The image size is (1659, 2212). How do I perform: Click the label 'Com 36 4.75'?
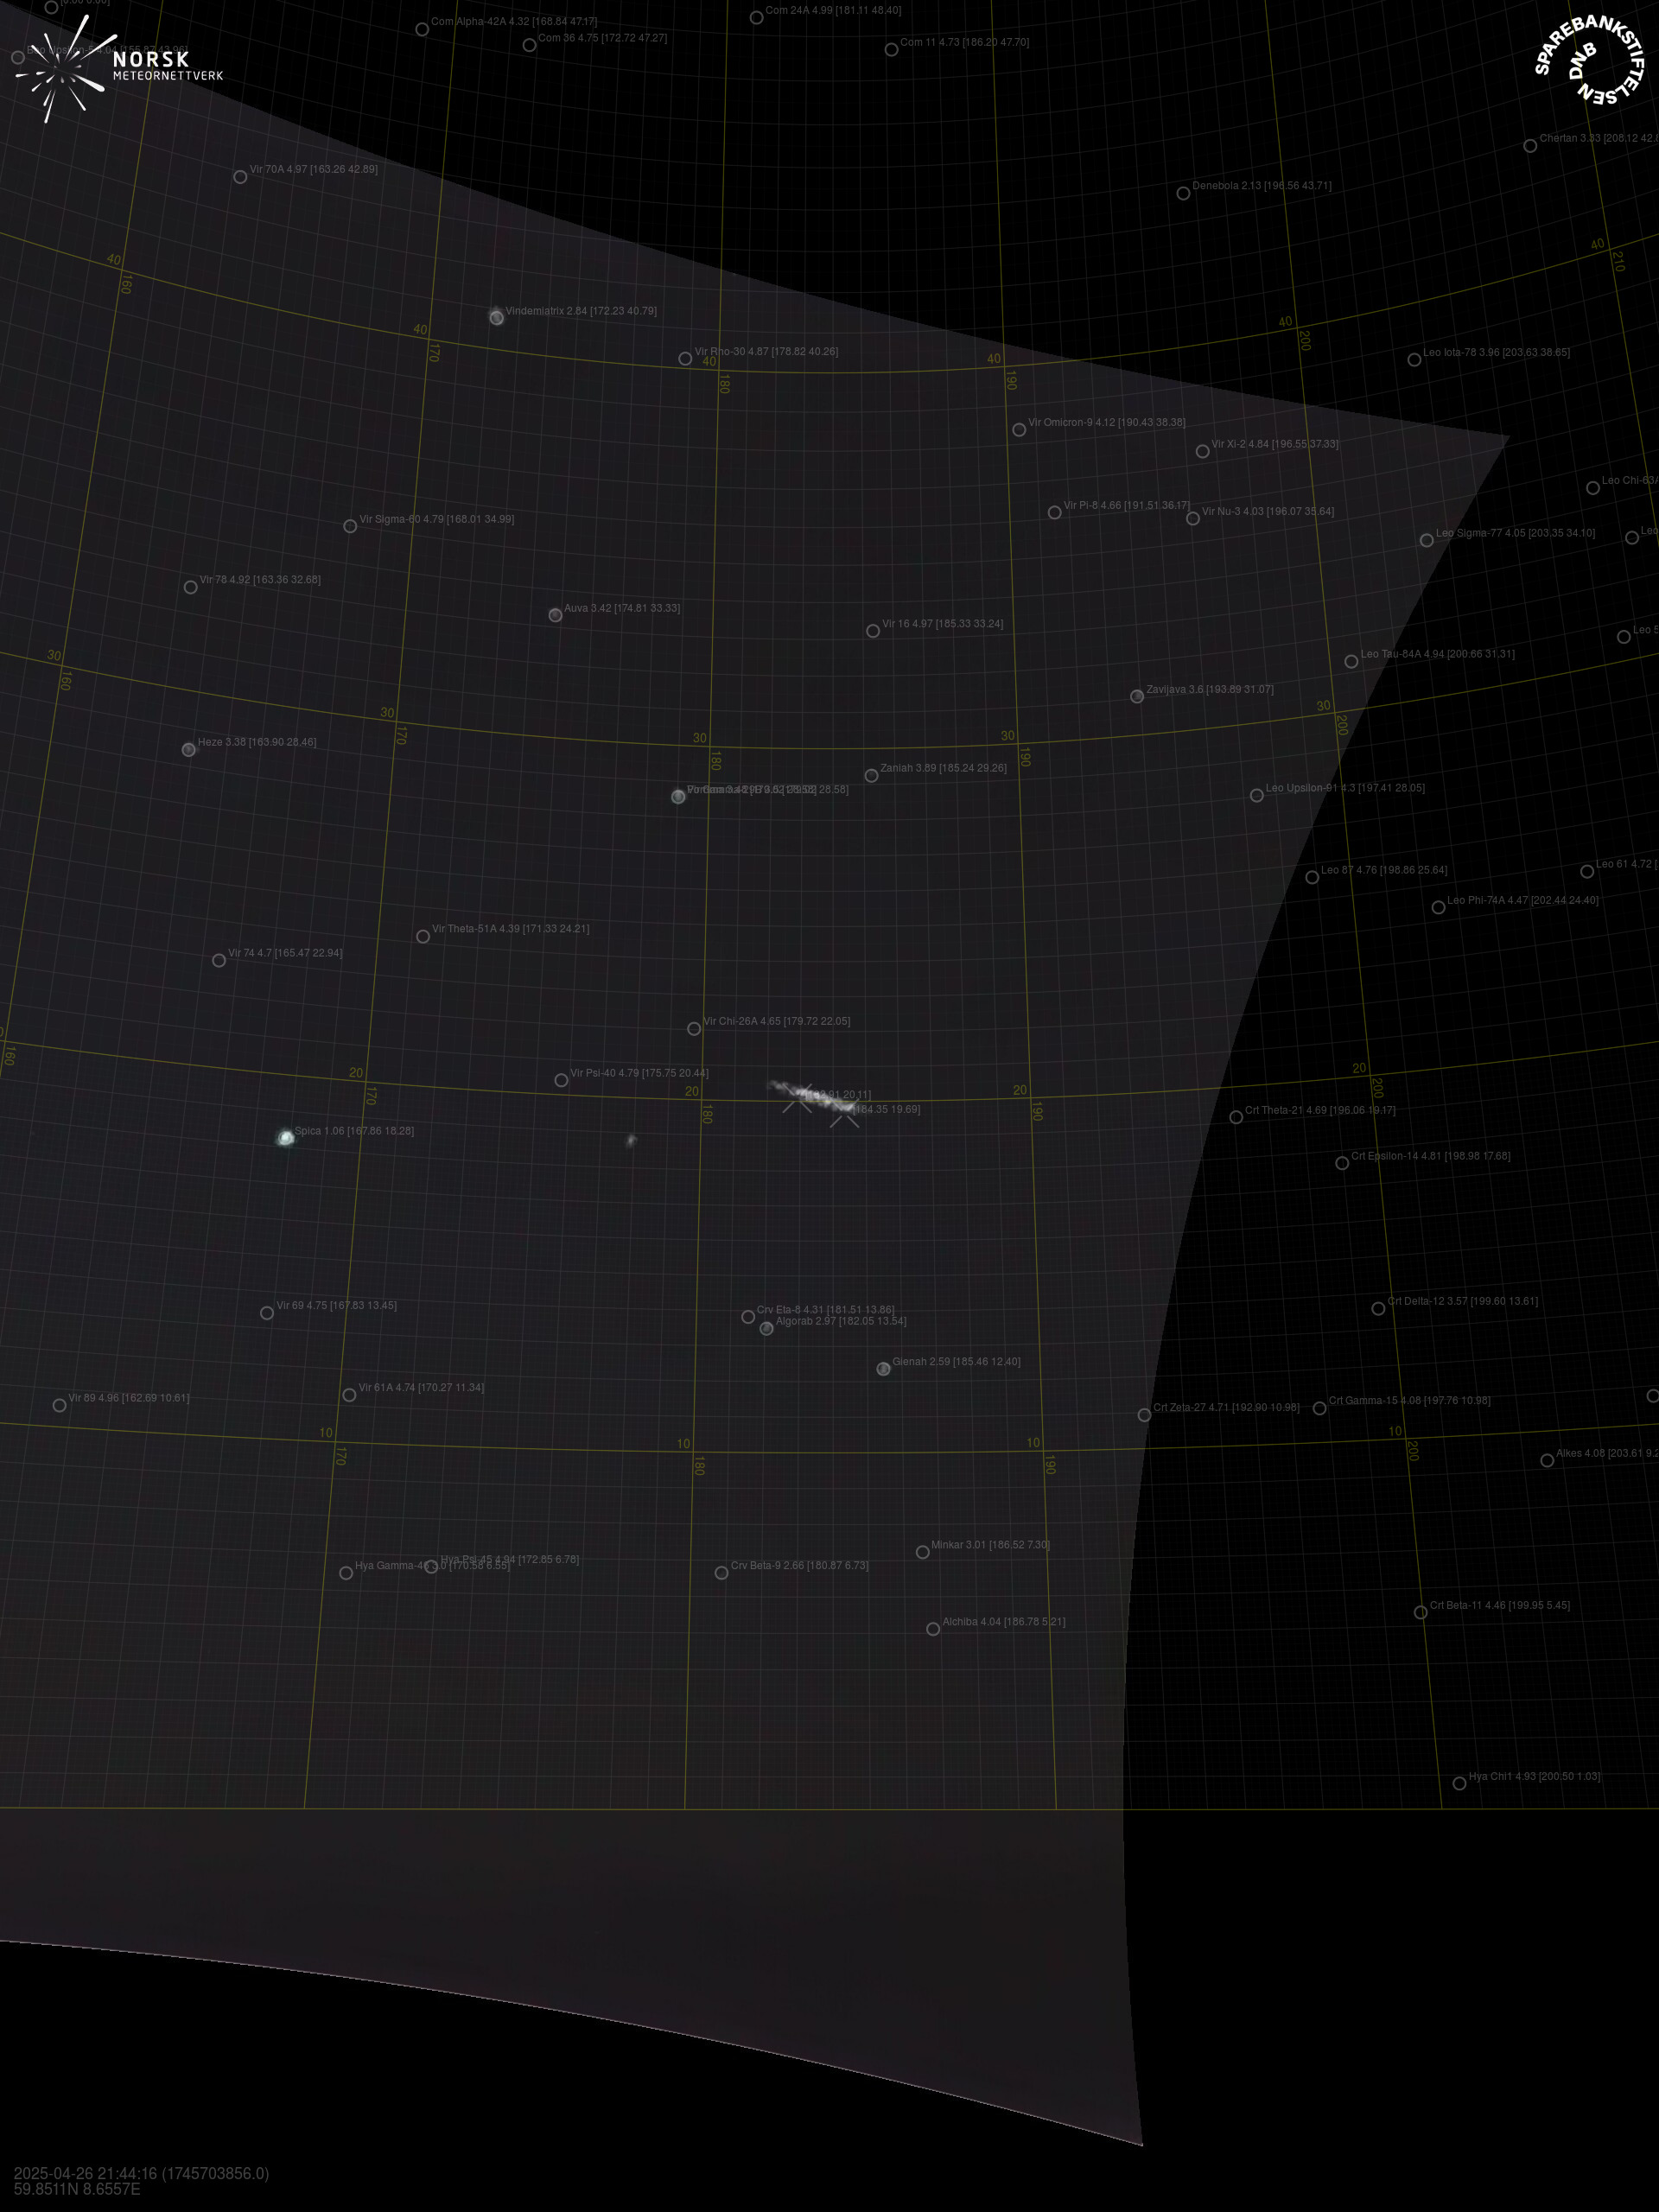coord(567,38)
